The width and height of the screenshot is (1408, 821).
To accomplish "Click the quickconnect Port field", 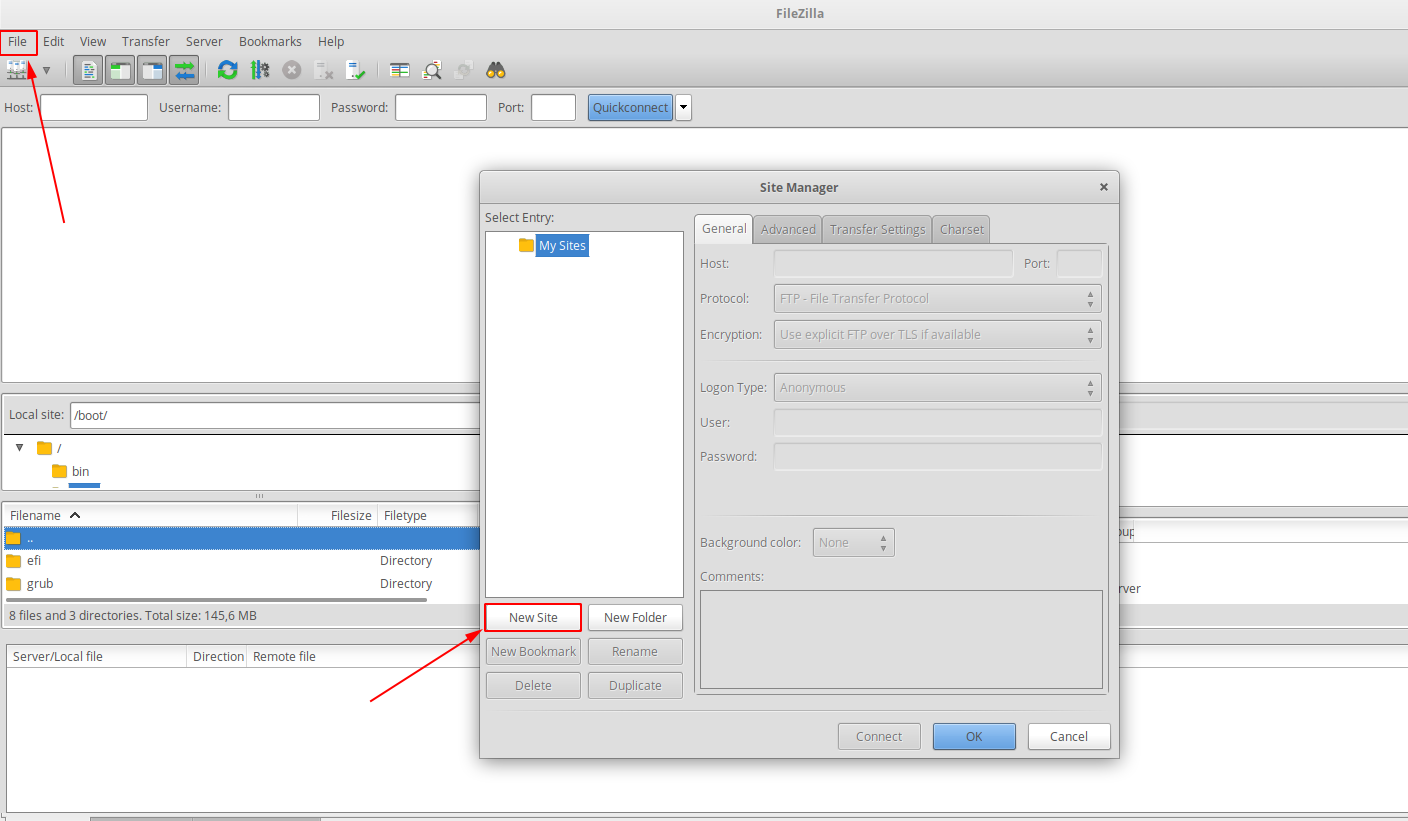I will click(x=553, y=107).
